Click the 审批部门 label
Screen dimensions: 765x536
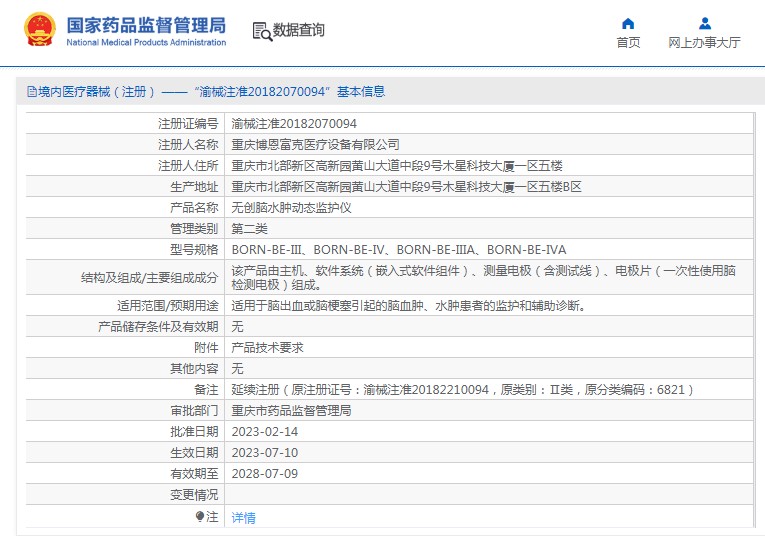[194, 410]
